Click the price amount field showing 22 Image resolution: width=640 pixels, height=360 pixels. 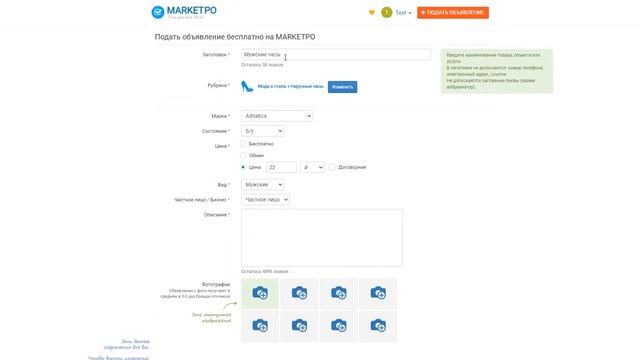tap(281, 167)
